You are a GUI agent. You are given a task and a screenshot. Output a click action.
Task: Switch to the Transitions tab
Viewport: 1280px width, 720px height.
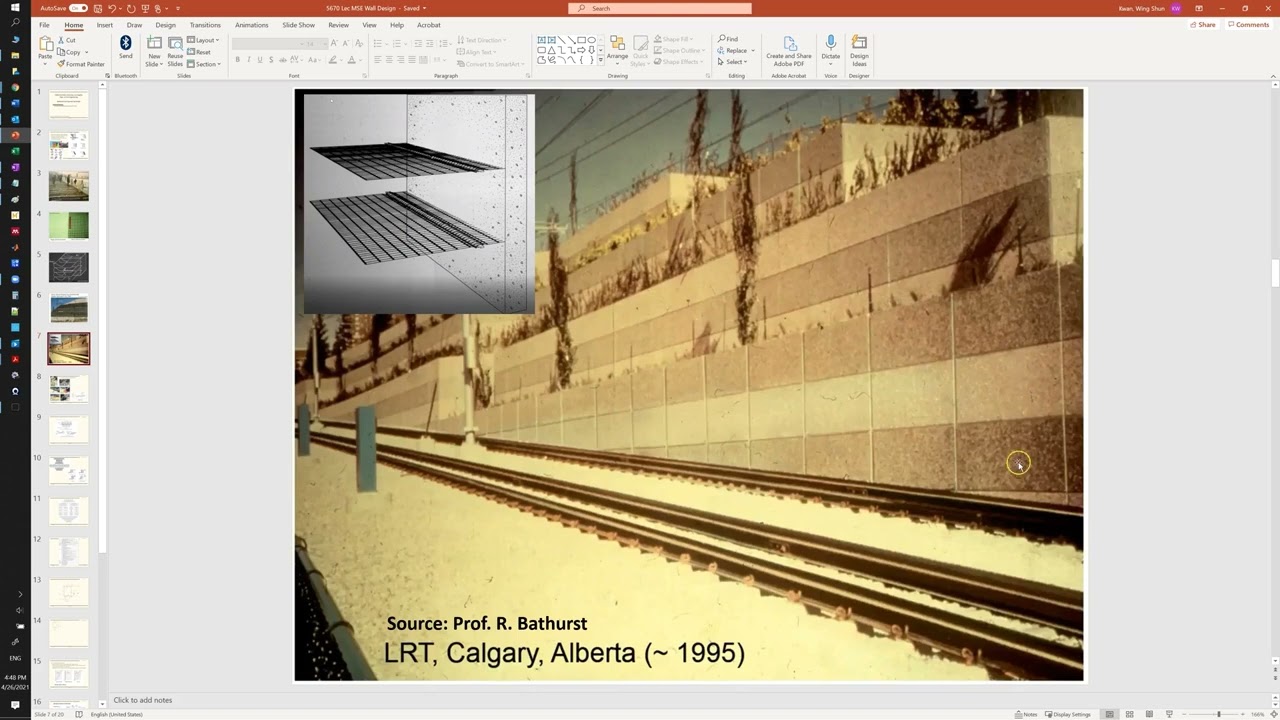tap(205, 25)
